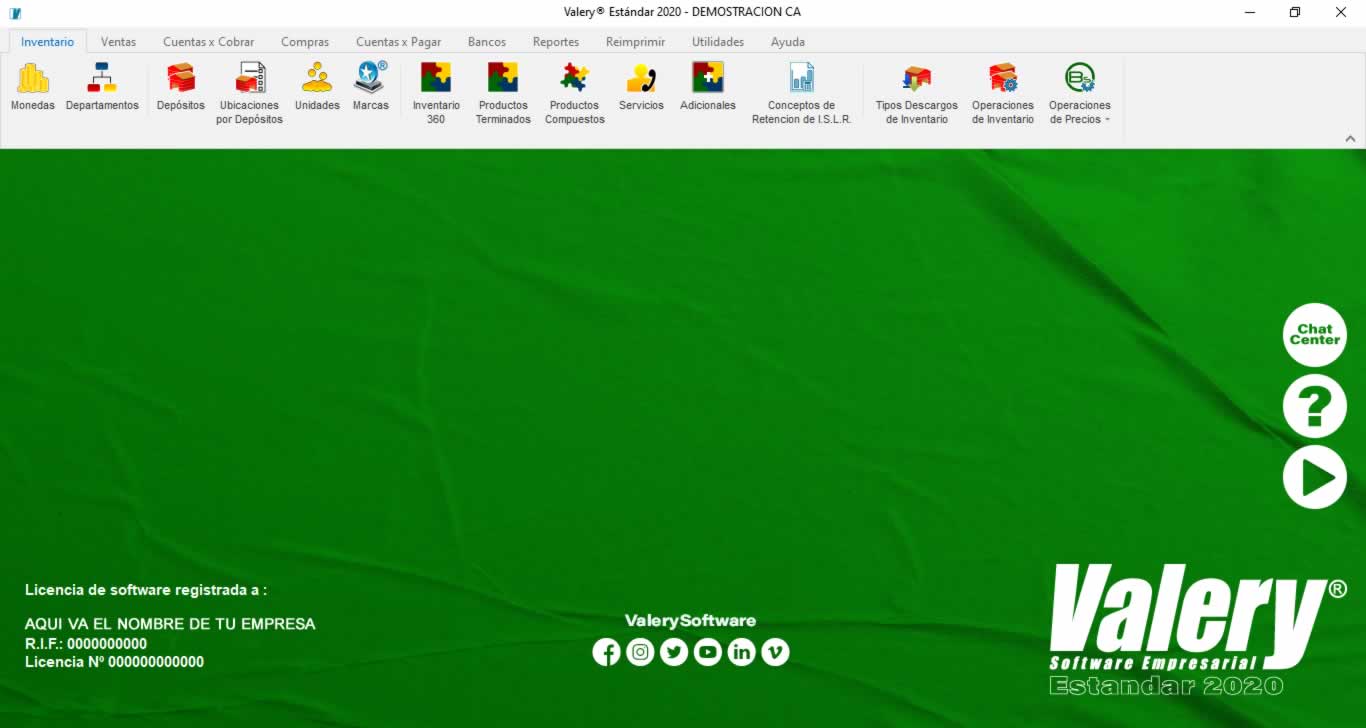Open the Reportes tab
Screen dimensions: 1366x728
[555, 42]
